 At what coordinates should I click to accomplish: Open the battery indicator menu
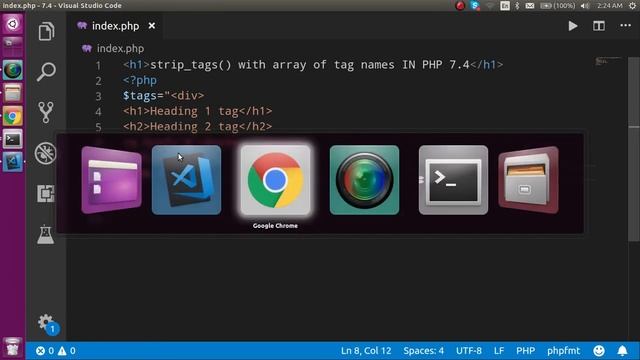click(x=558, y=6)
